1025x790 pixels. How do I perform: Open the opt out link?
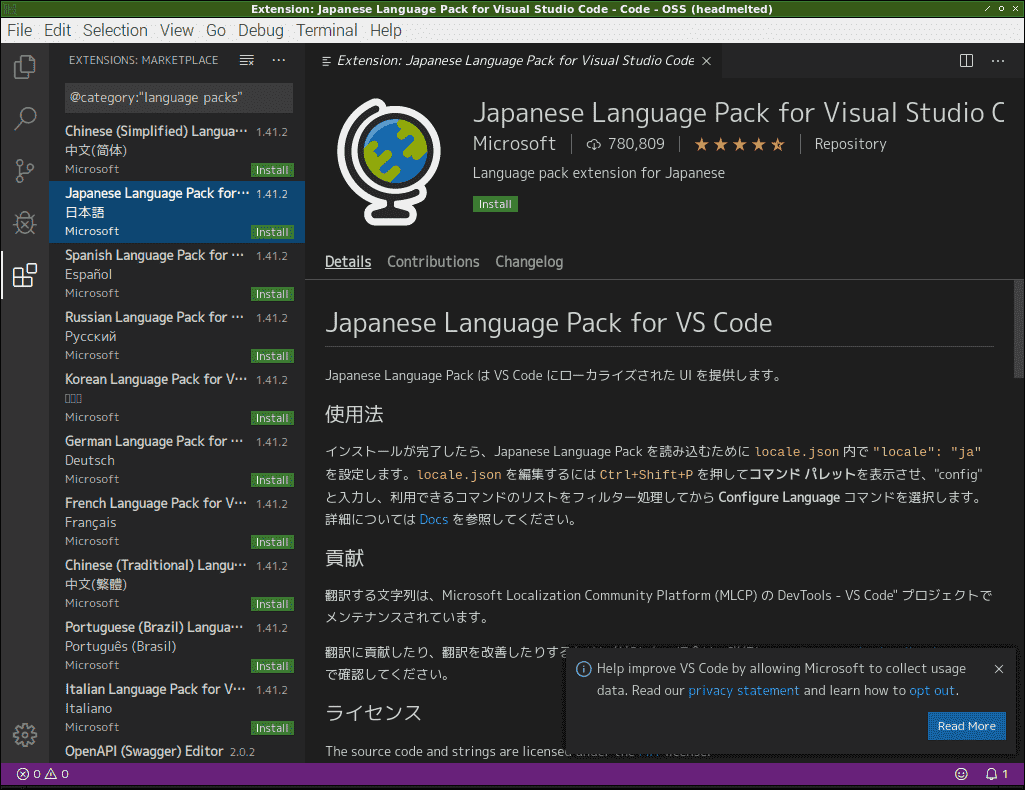pyautogui.click(x=932, y=691)
